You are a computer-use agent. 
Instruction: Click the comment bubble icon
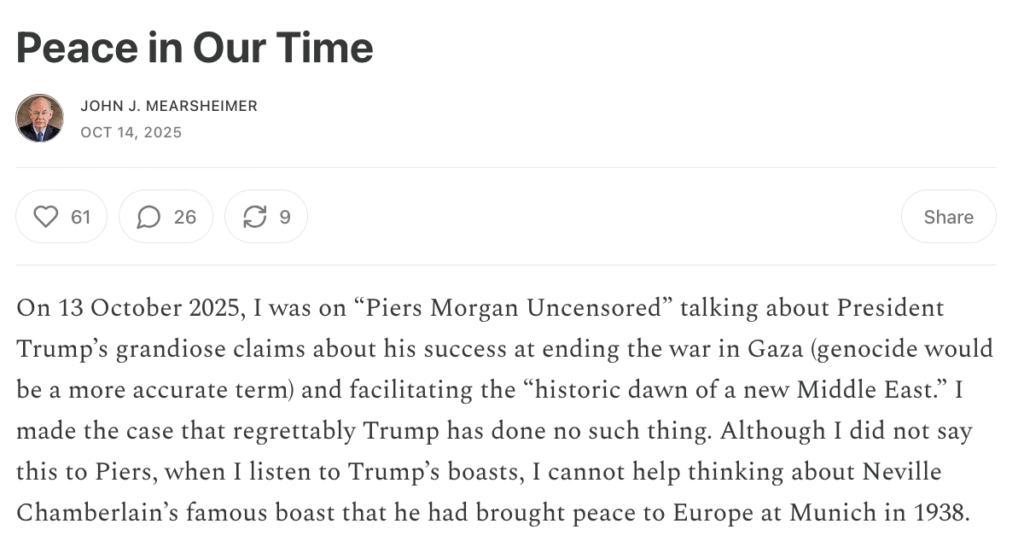(149, 217)
